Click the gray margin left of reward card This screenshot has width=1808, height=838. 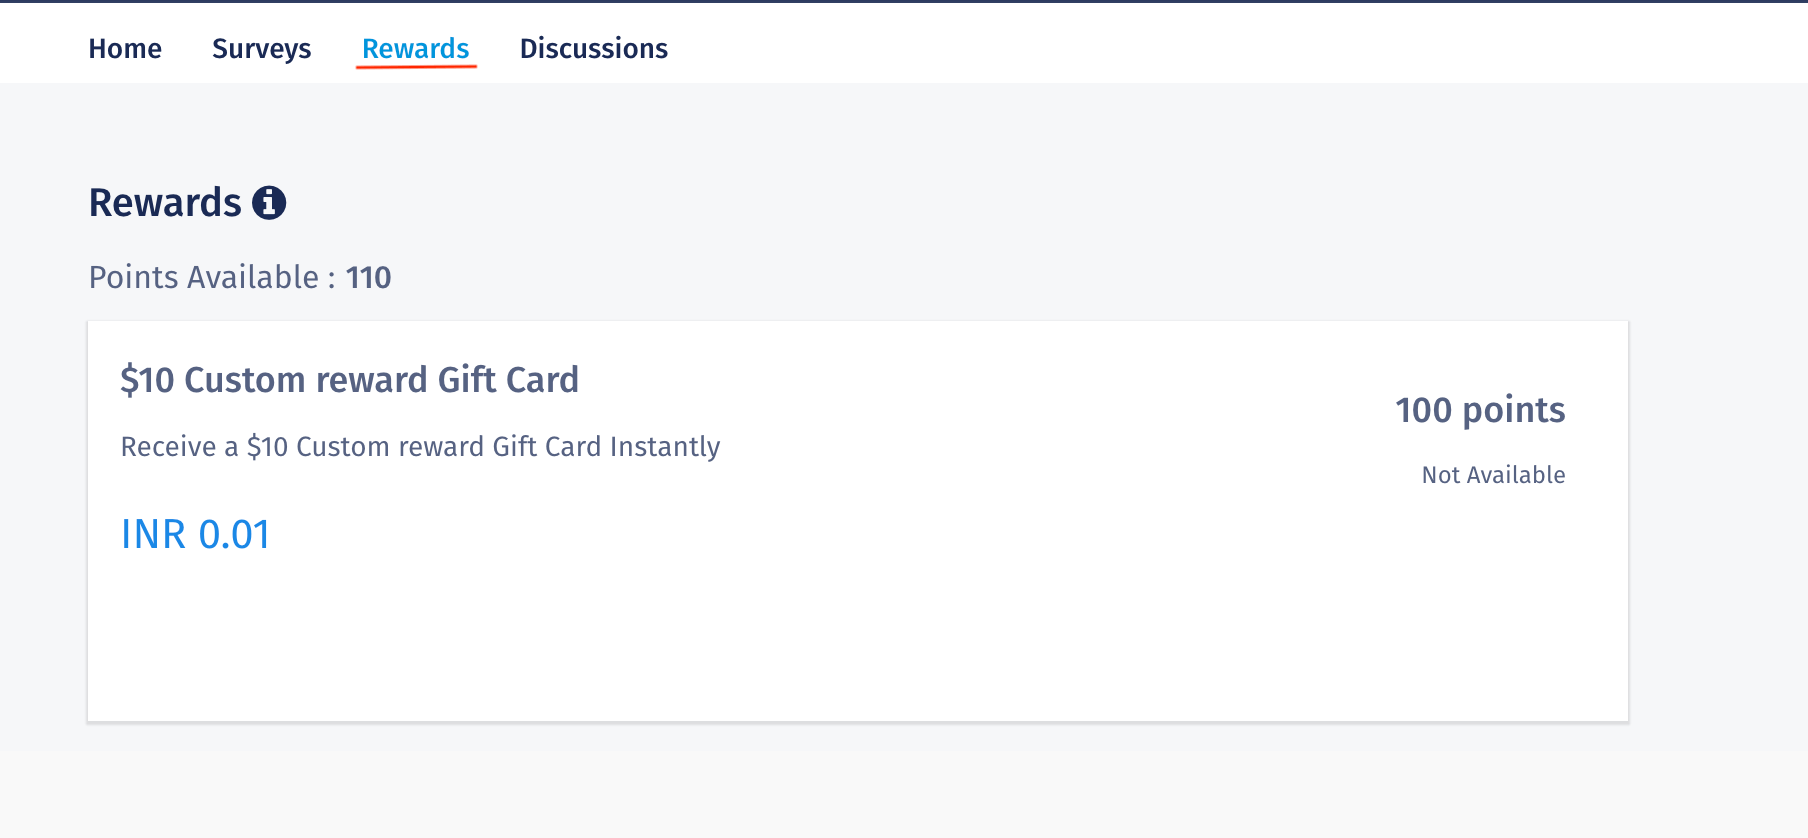click(43, 520)
